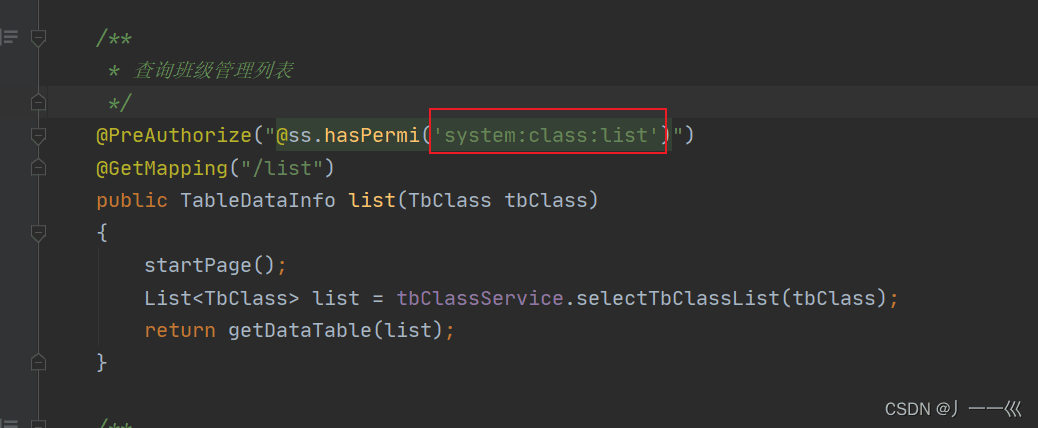
Task: Click the @PreAuthorize annotation
Action: pyautogui.click(x=175, y=136)
